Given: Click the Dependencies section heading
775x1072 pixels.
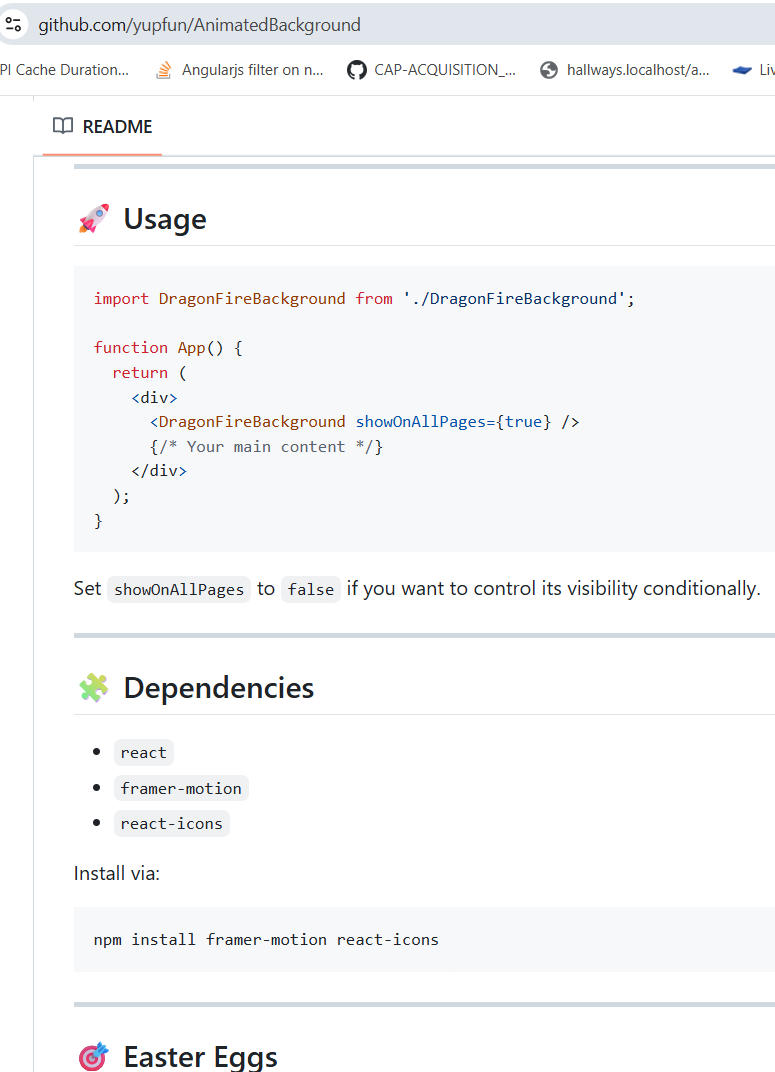Looking at the screenshot, I should (x=219, y=688).
